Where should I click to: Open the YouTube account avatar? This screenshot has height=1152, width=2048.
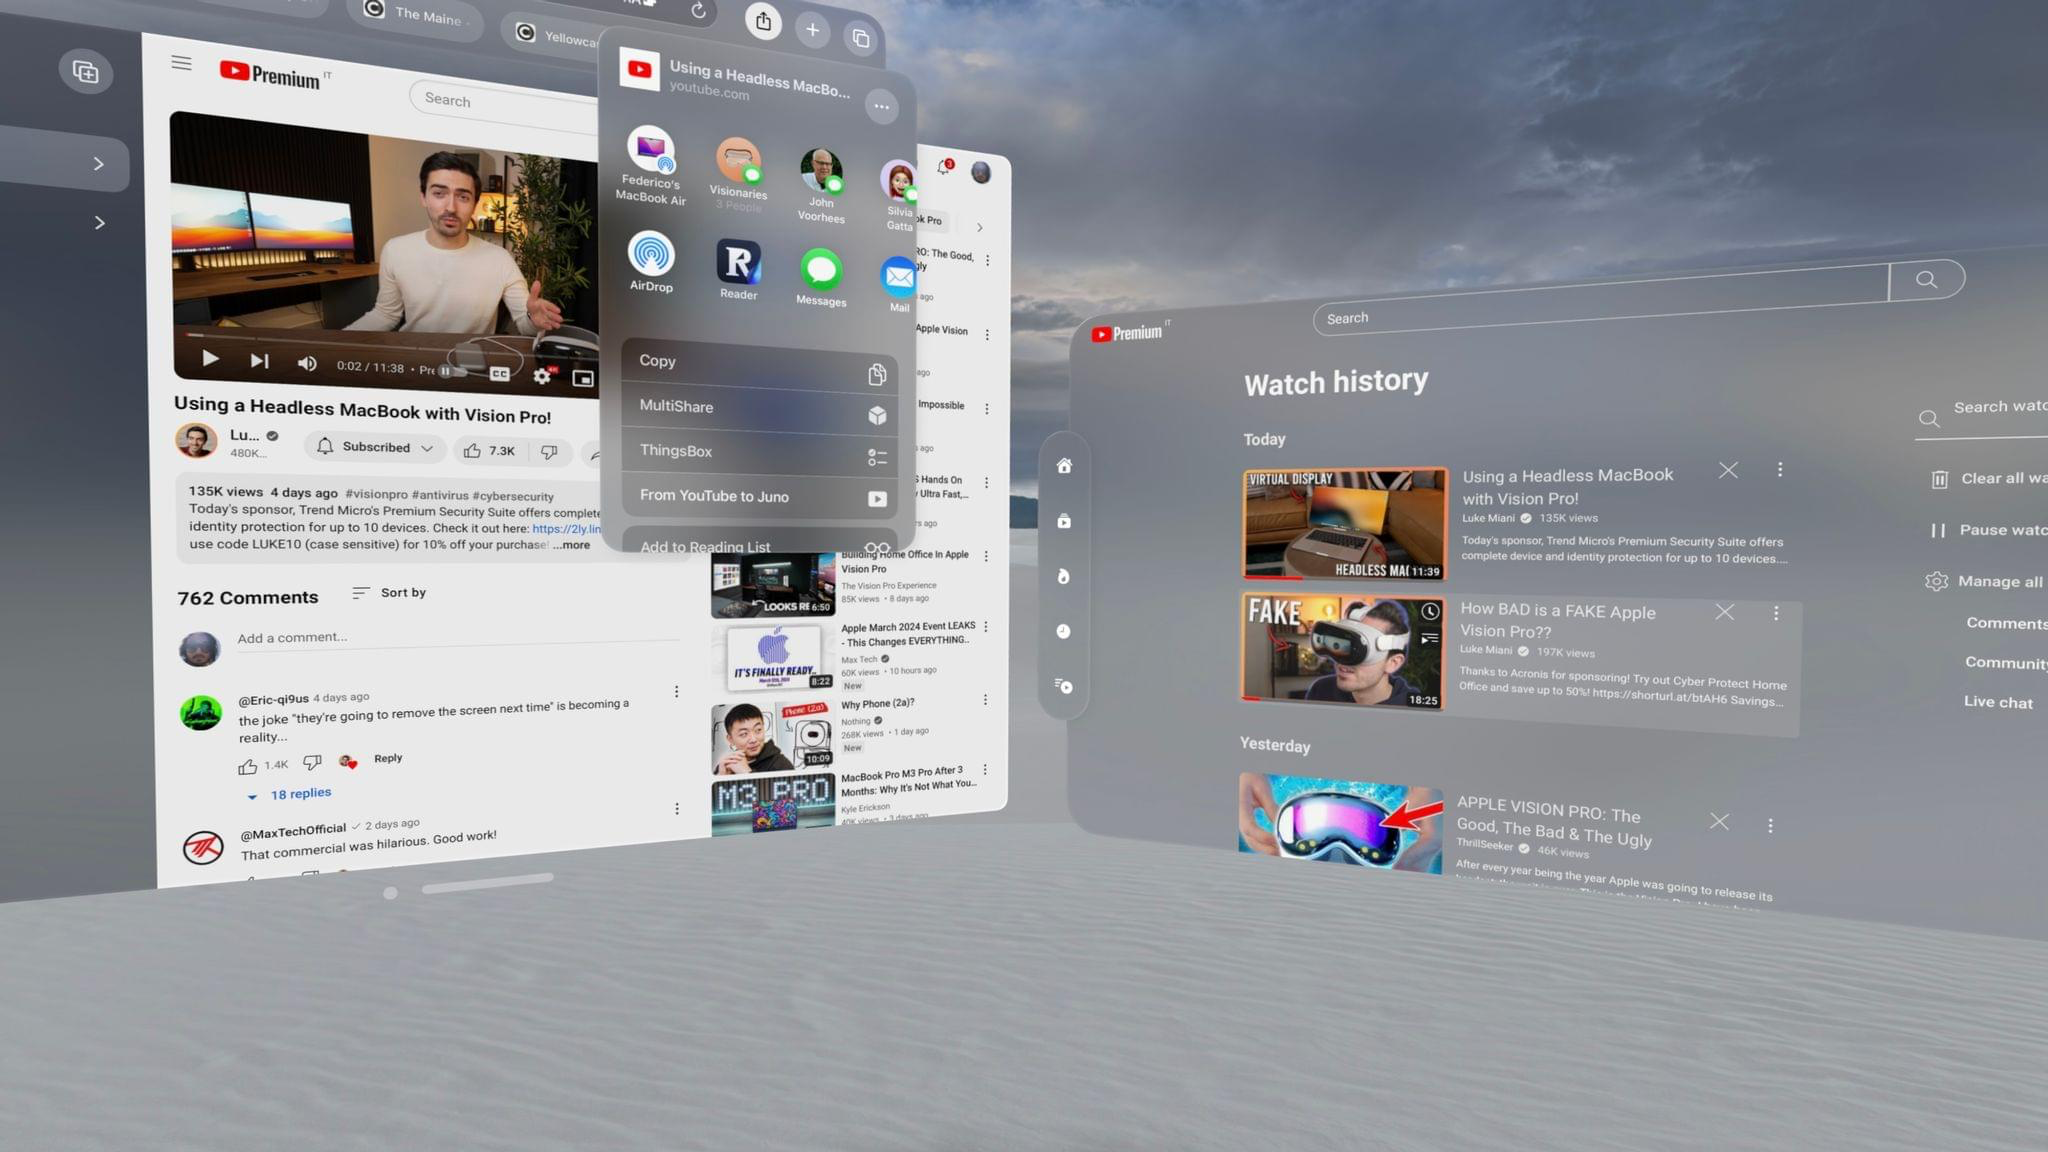coord(981,172)
